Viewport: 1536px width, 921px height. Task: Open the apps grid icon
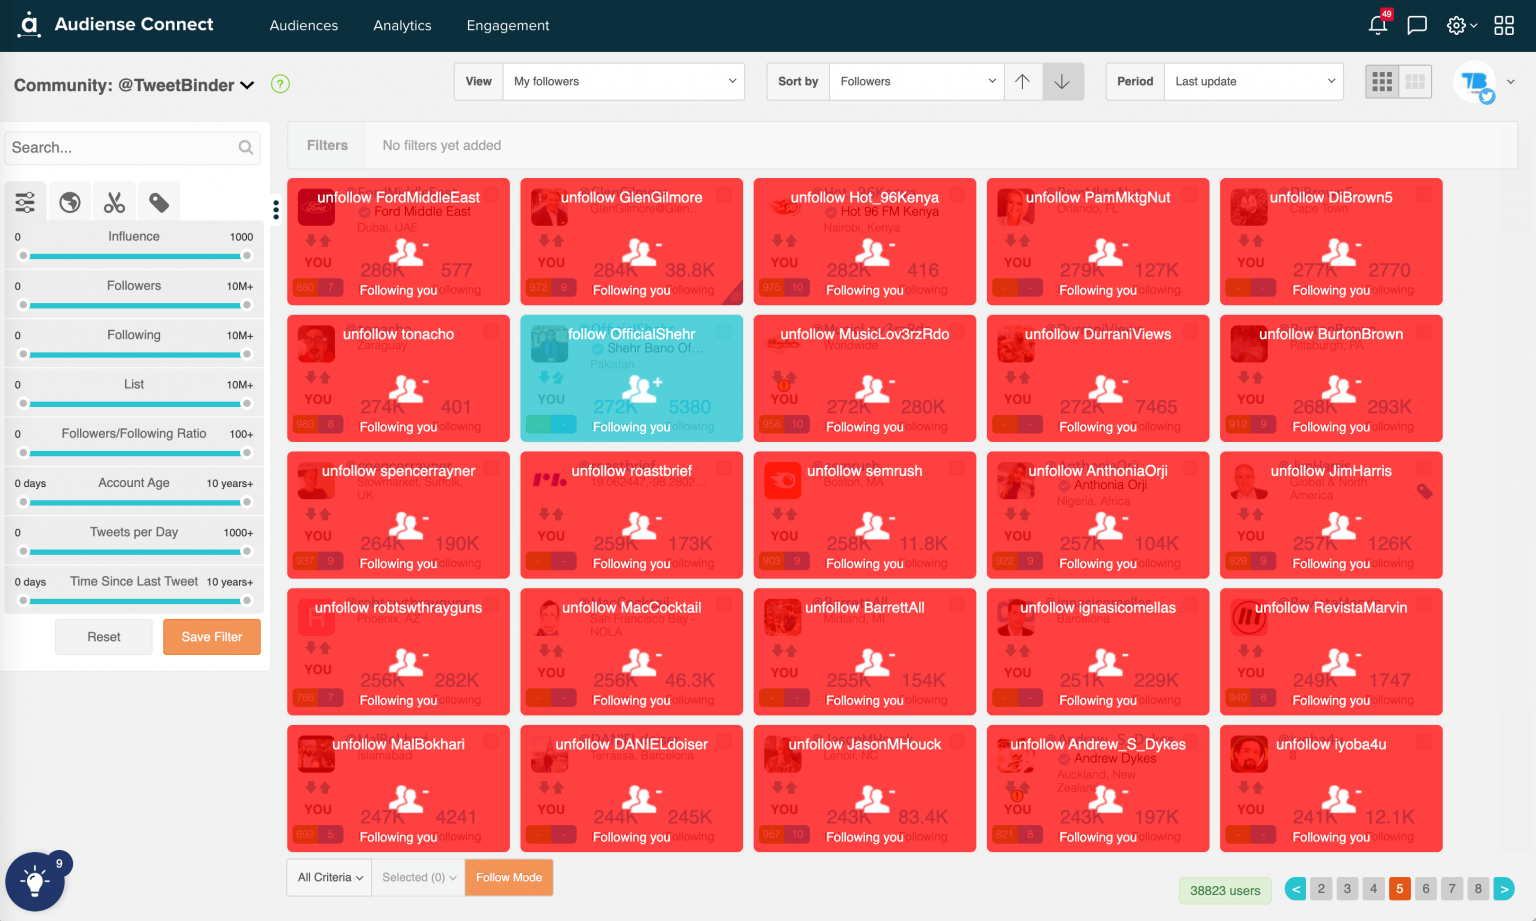point(1504,25)
